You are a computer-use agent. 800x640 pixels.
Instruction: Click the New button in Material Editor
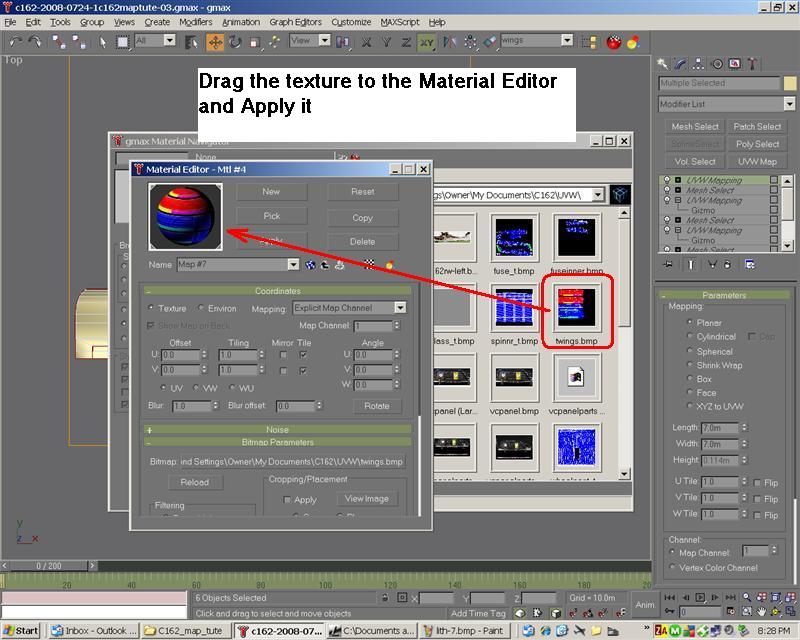(271, 192)
